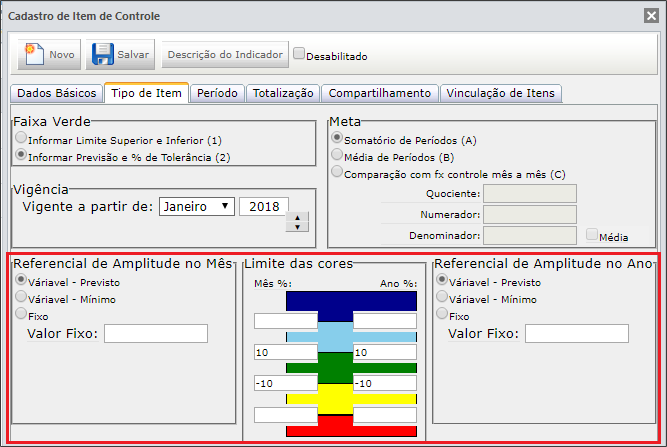Viewport: 667px width, 447px height.
Task: Select Informar Limite Superior e Inferior (1)
Action: [21, 137]
